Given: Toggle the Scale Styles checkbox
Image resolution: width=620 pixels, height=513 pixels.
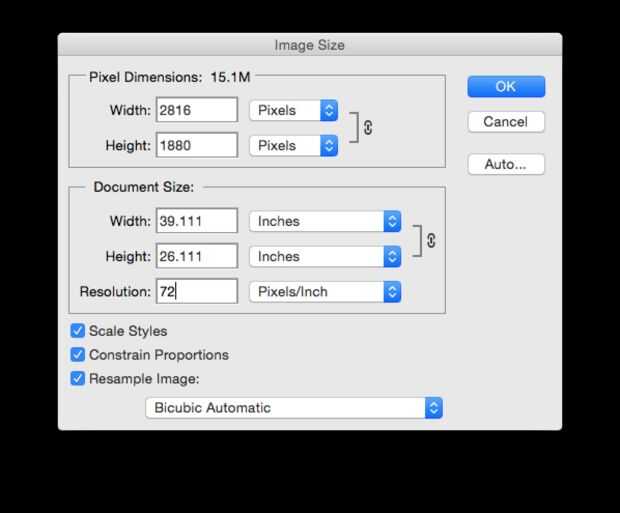Looking at the screenshot, I should coord(78,331).
